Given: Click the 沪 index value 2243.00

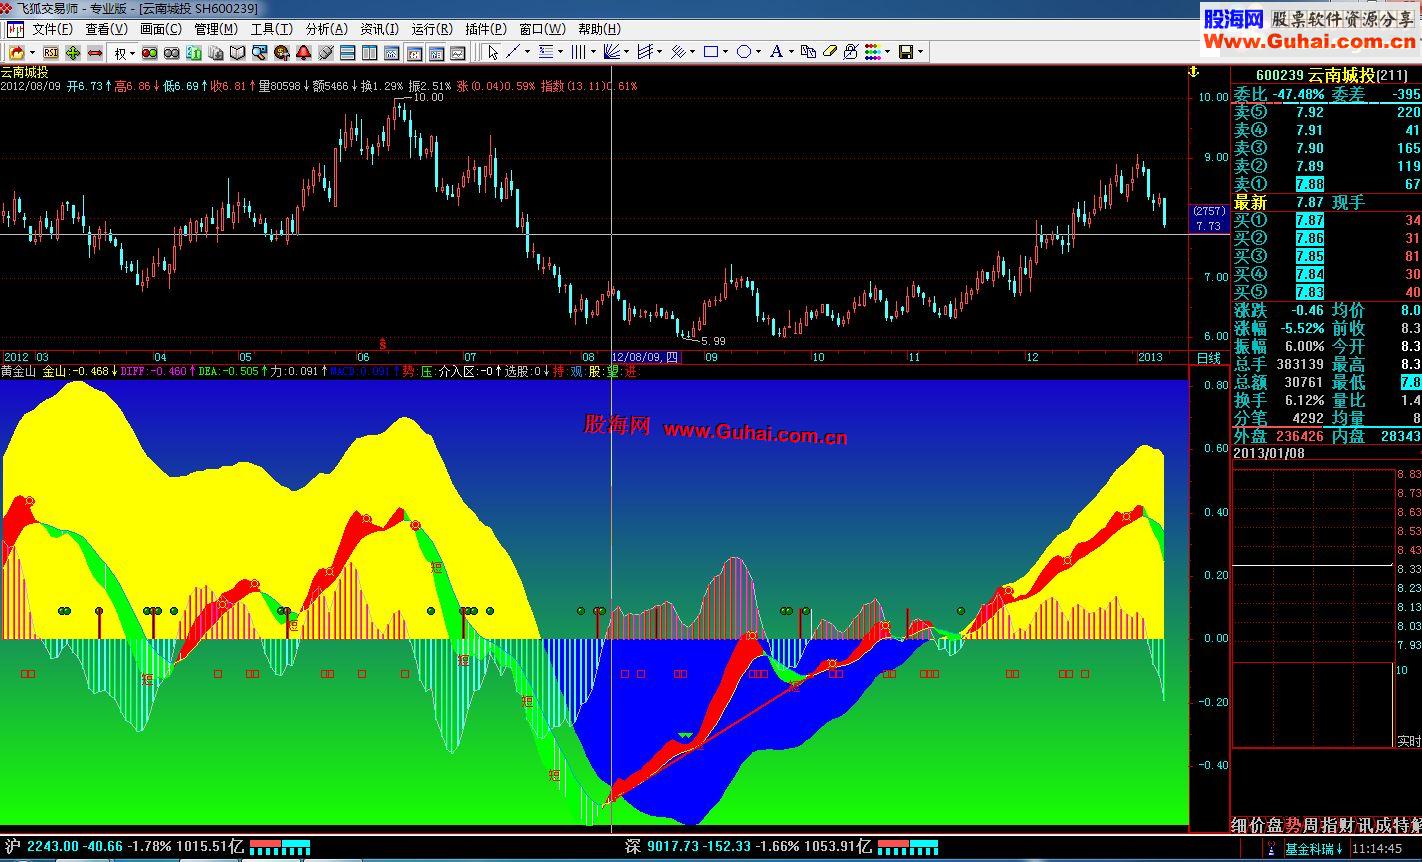Looking at the screenshot, I should point(53,846).
